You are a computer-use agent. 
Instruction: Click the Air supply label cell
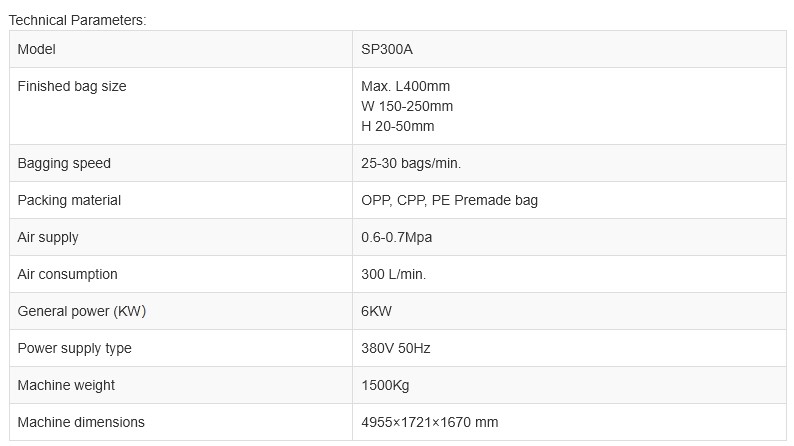[48, 237]
